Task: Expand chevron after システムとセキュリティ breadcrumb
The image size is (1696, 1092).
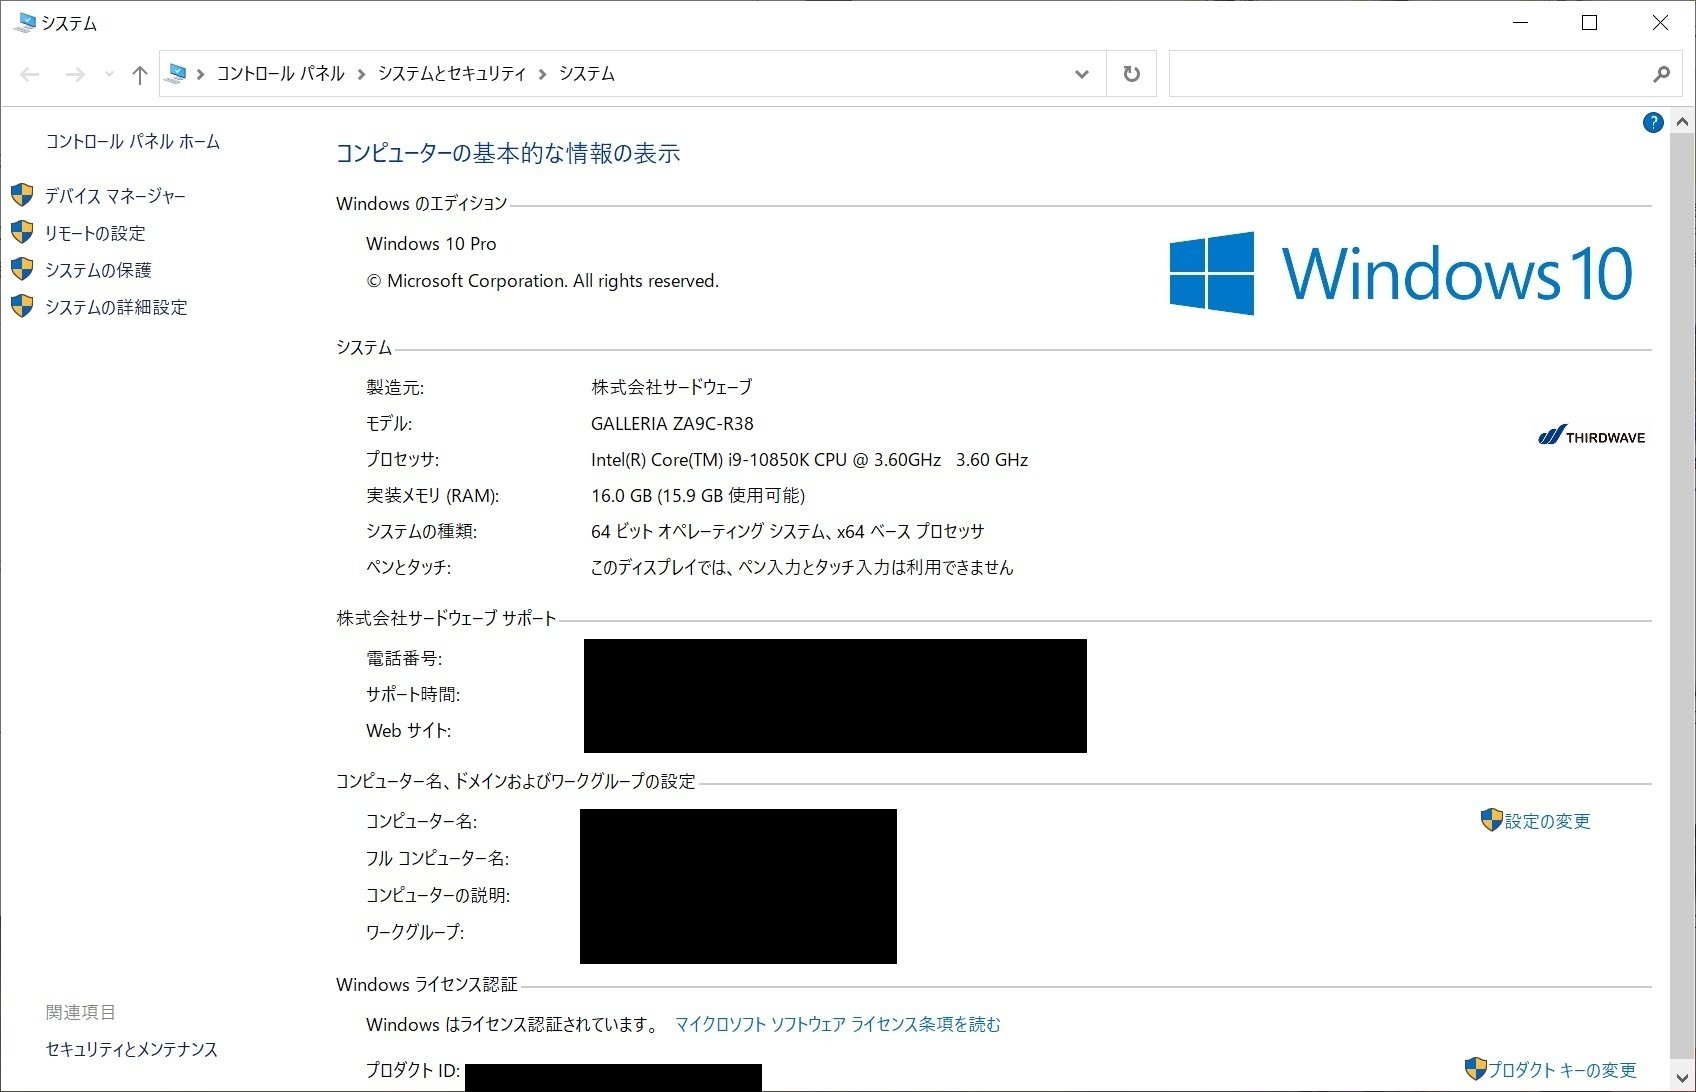Action: pyautogui.click(x=542, y=74)
